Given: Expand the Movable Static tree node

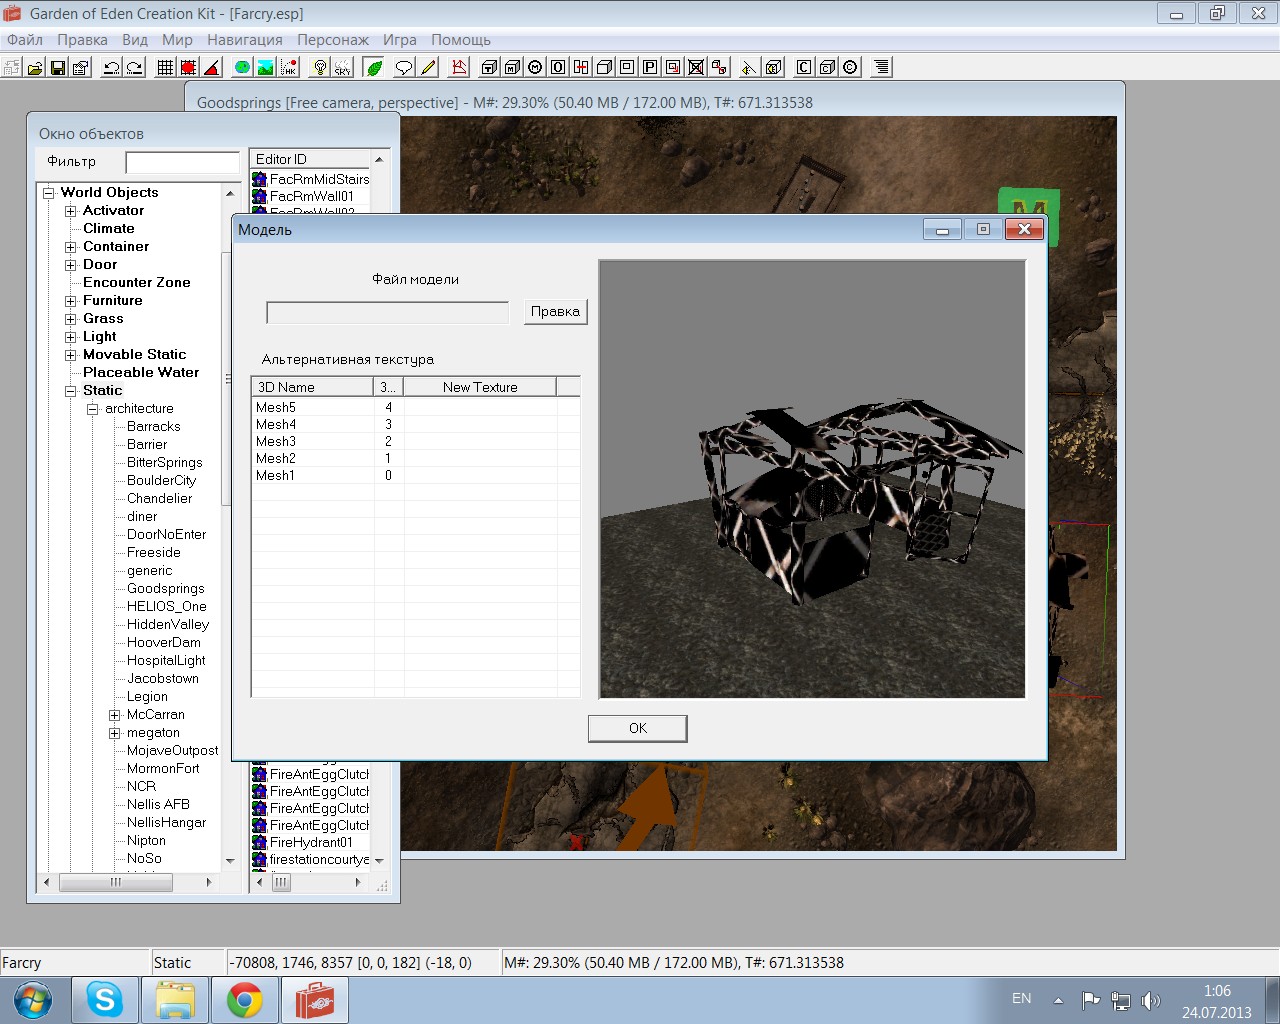Looking at the screenshot, I should [70, 355].
